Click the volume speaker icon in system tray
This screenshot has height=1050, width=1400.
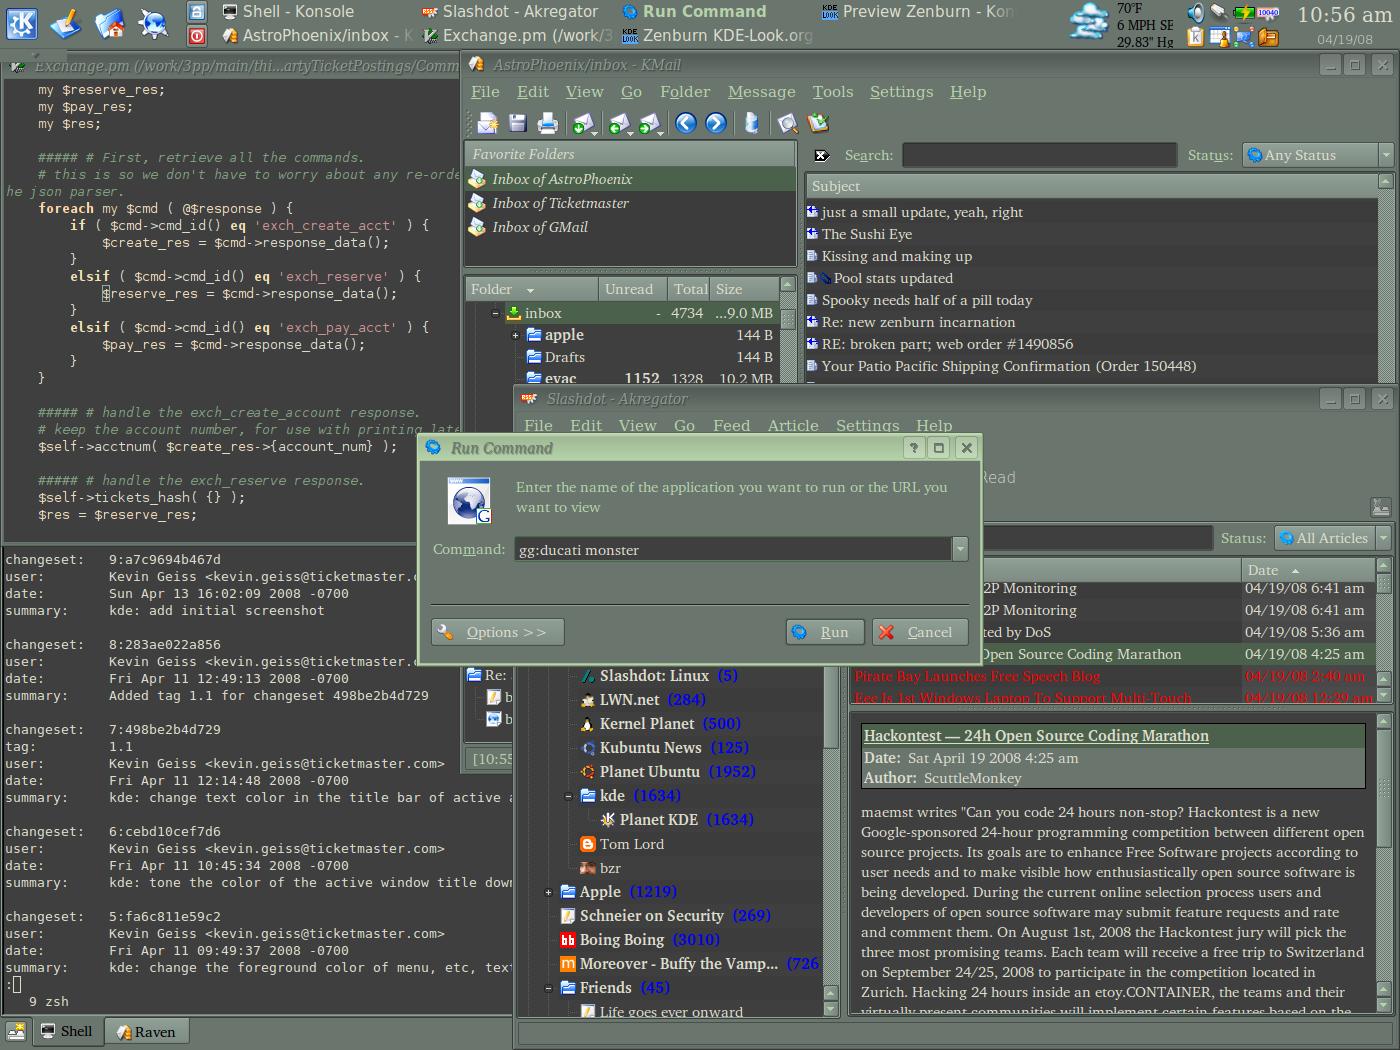pyautogui.click(x=1195, y=13)
